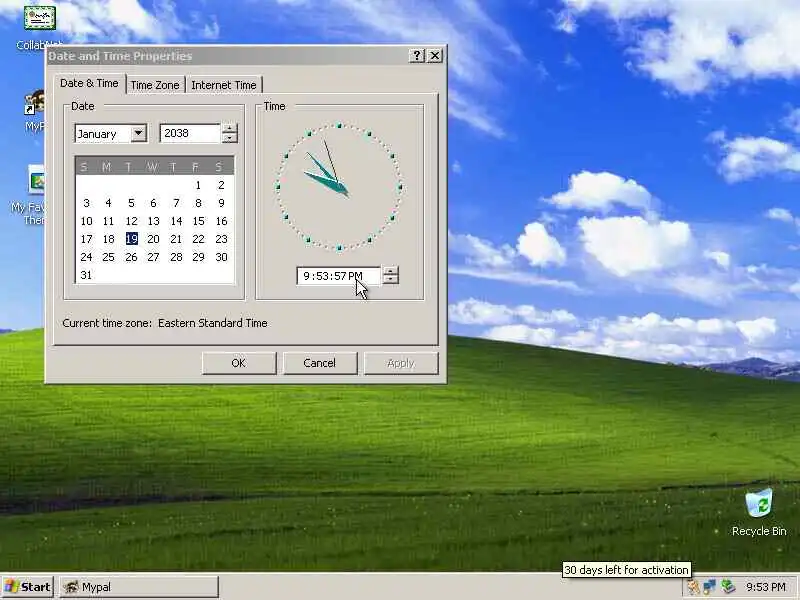Select day 28 in the calendar

click(x=176, y=257)
